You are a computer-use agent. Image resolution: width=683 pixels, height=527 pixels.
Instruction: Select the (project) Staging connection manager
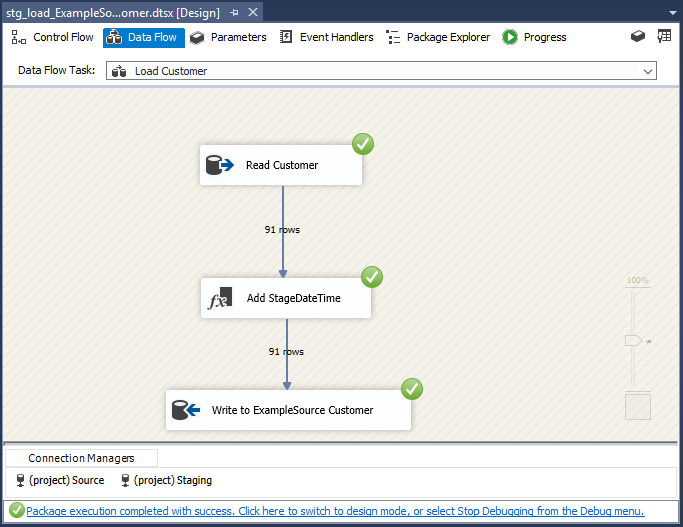(x=167, y=480)
